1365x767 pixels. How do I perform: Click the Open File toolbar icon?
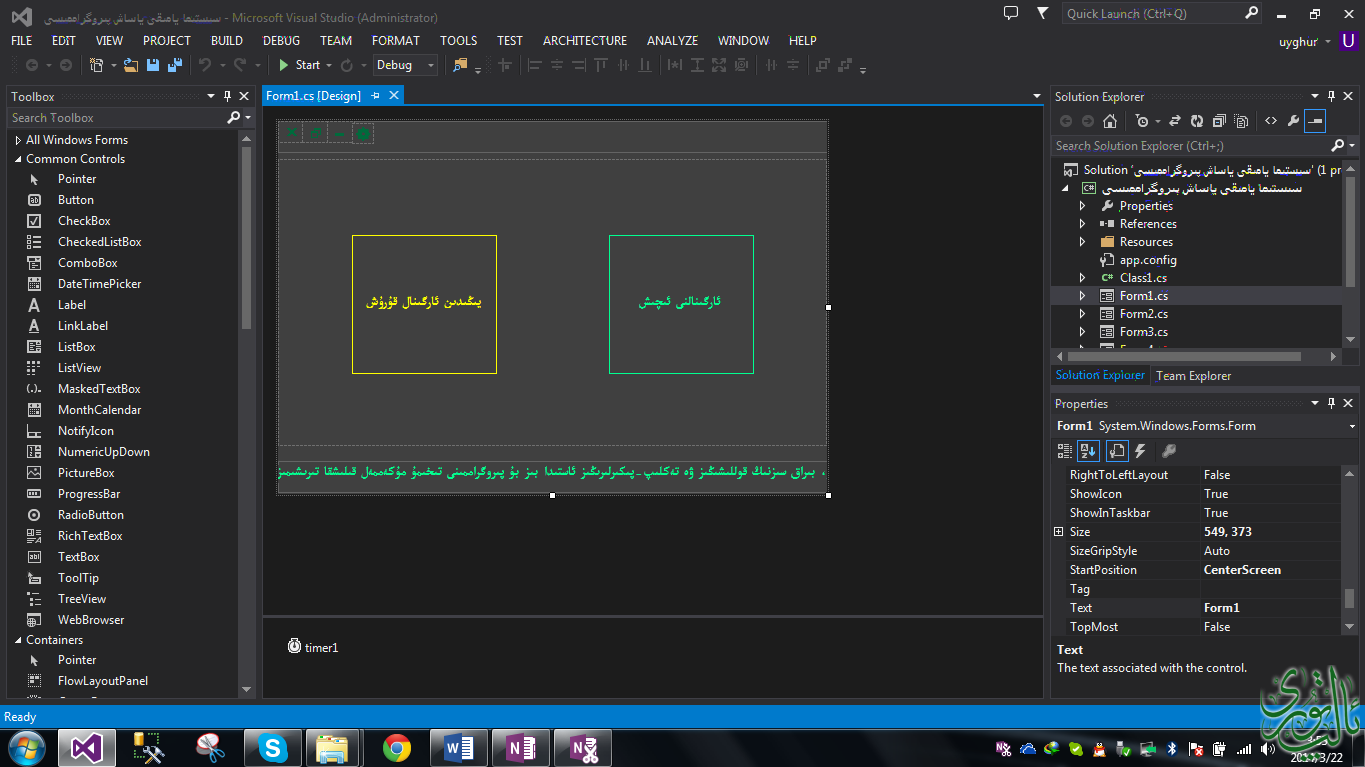pyautogui.click(x=133, y=65)
